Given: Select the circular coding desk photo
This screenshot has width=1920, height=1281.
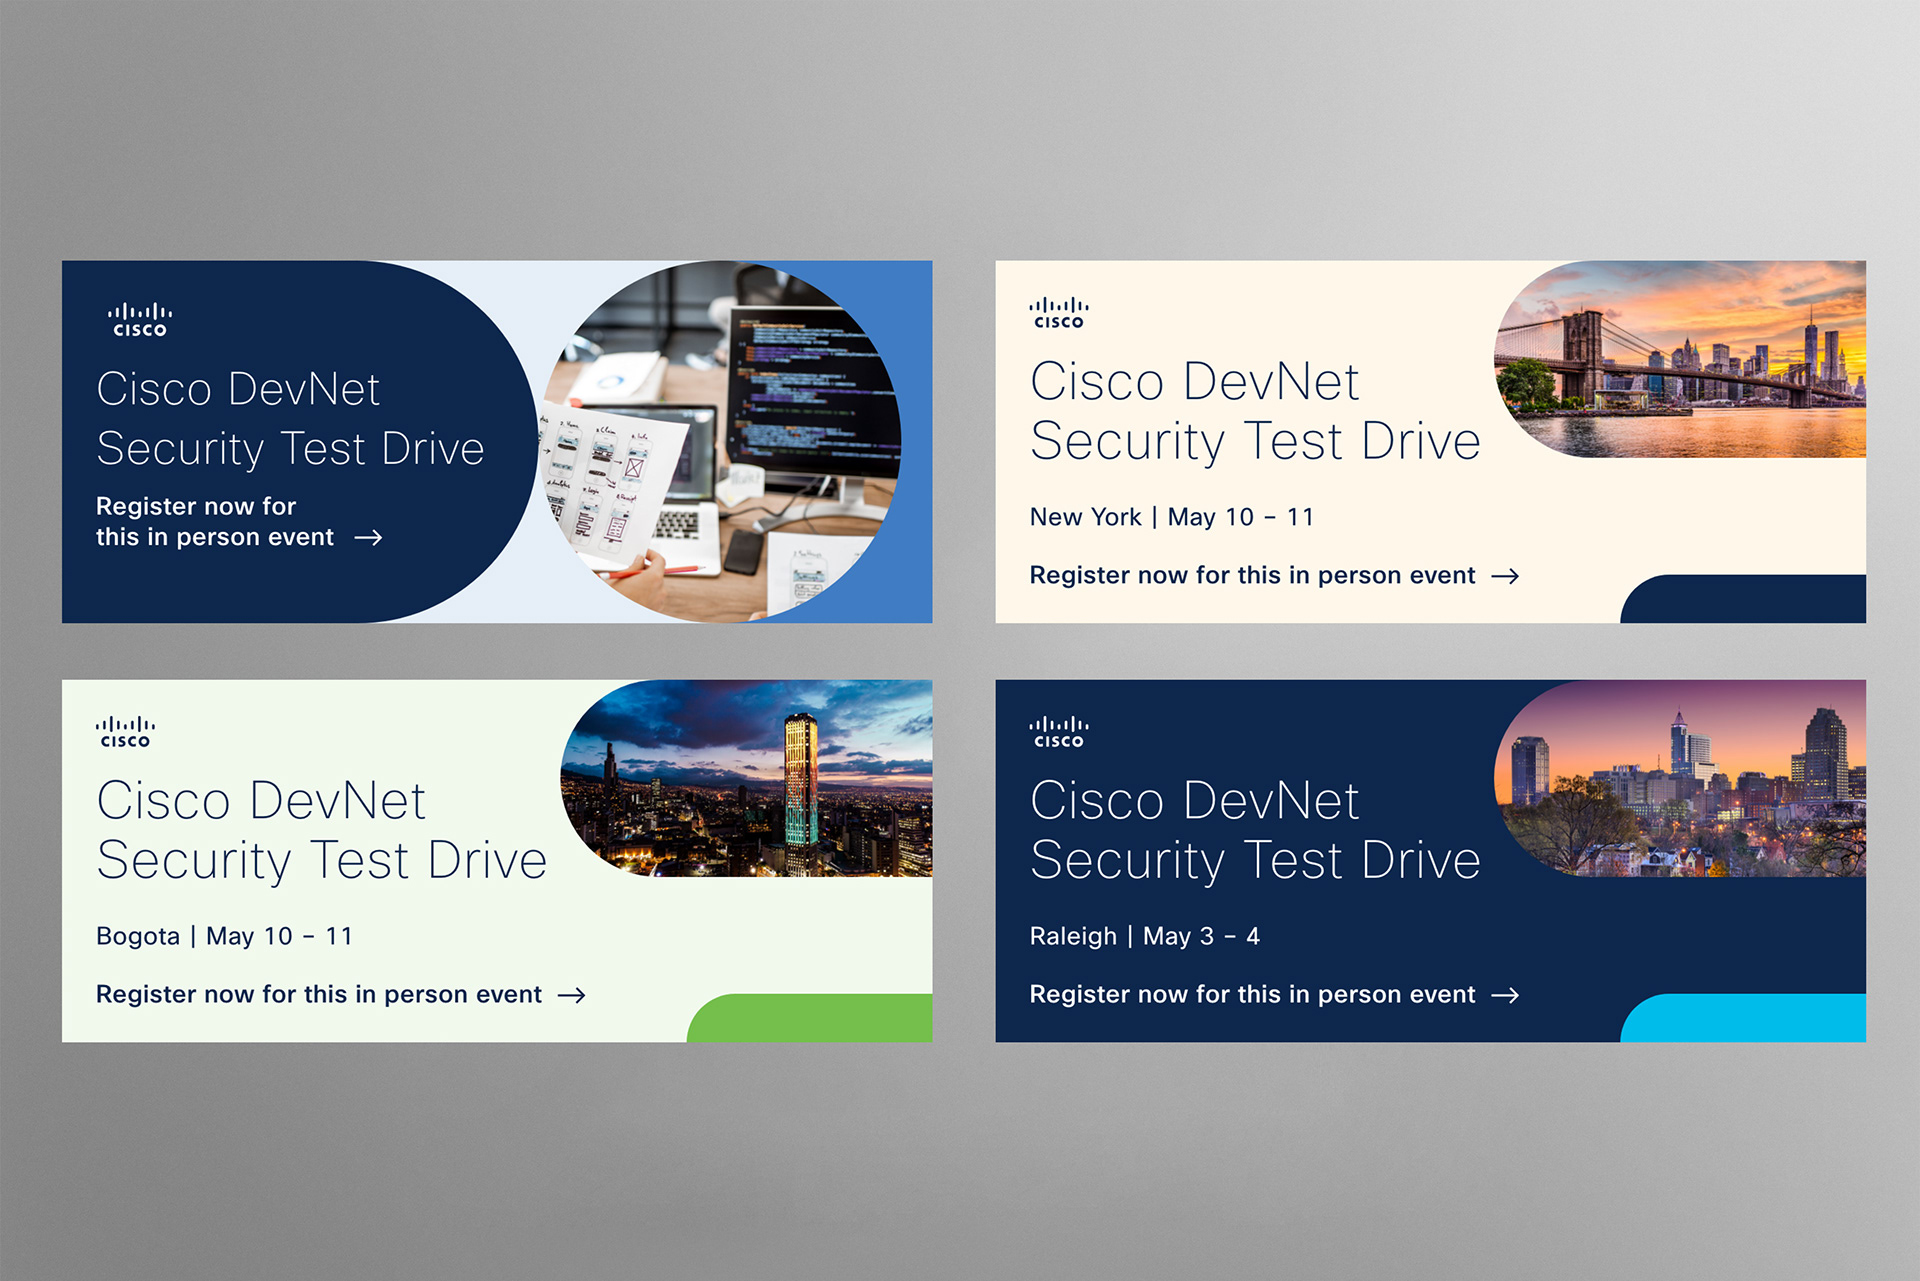Looking at the screenshot, I should [x=720, y=442].
